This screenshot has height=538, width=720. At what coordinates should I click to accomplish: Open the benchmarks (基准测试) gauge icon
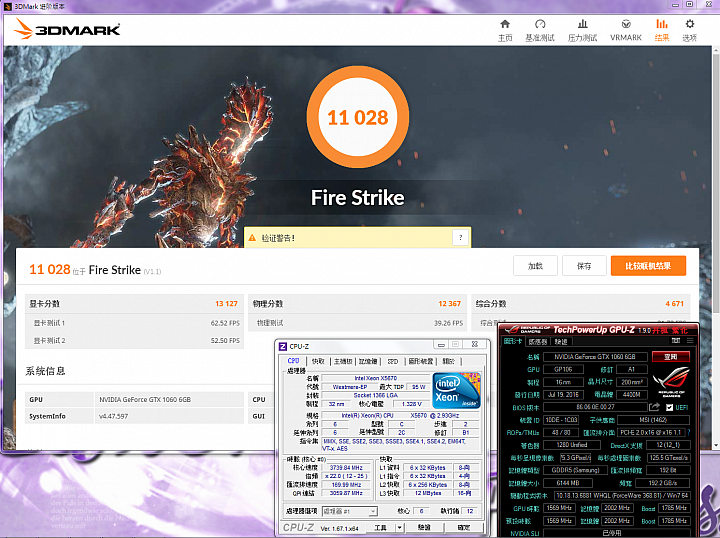(540, 24)
